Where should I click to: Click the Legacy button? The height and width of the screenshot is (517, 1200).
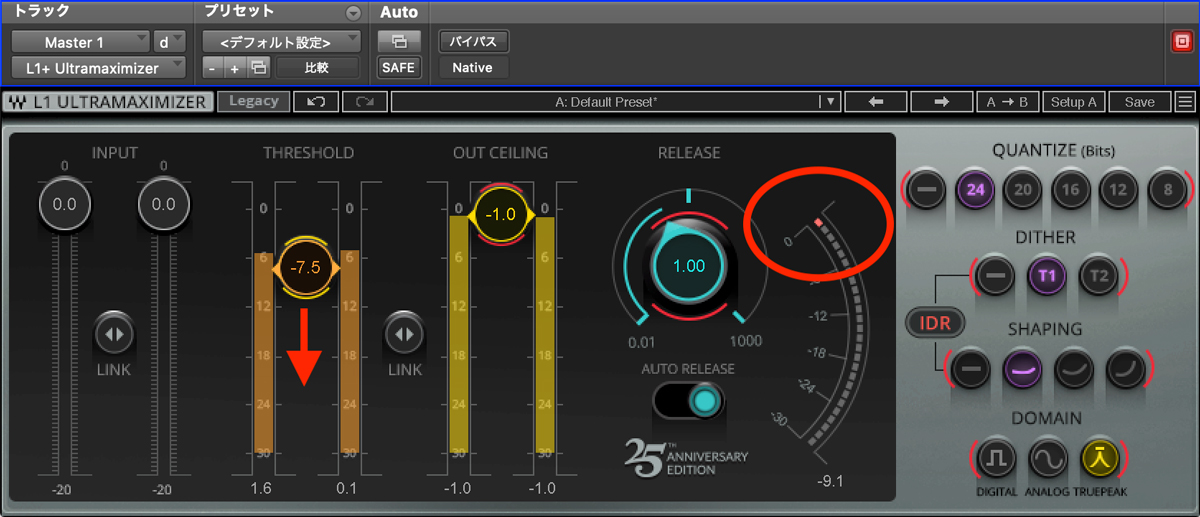click(x=254, y=101)
